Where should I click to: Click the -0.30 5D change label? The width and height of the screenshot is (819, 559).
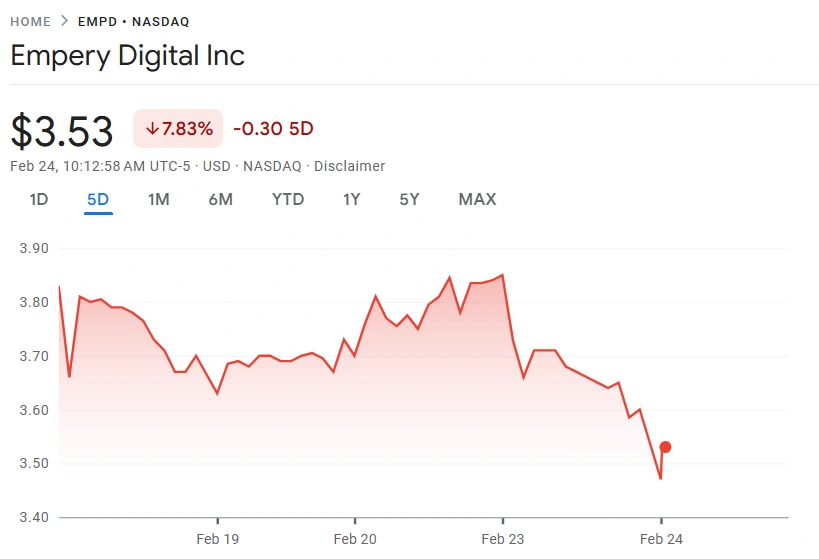click(273, 128)
